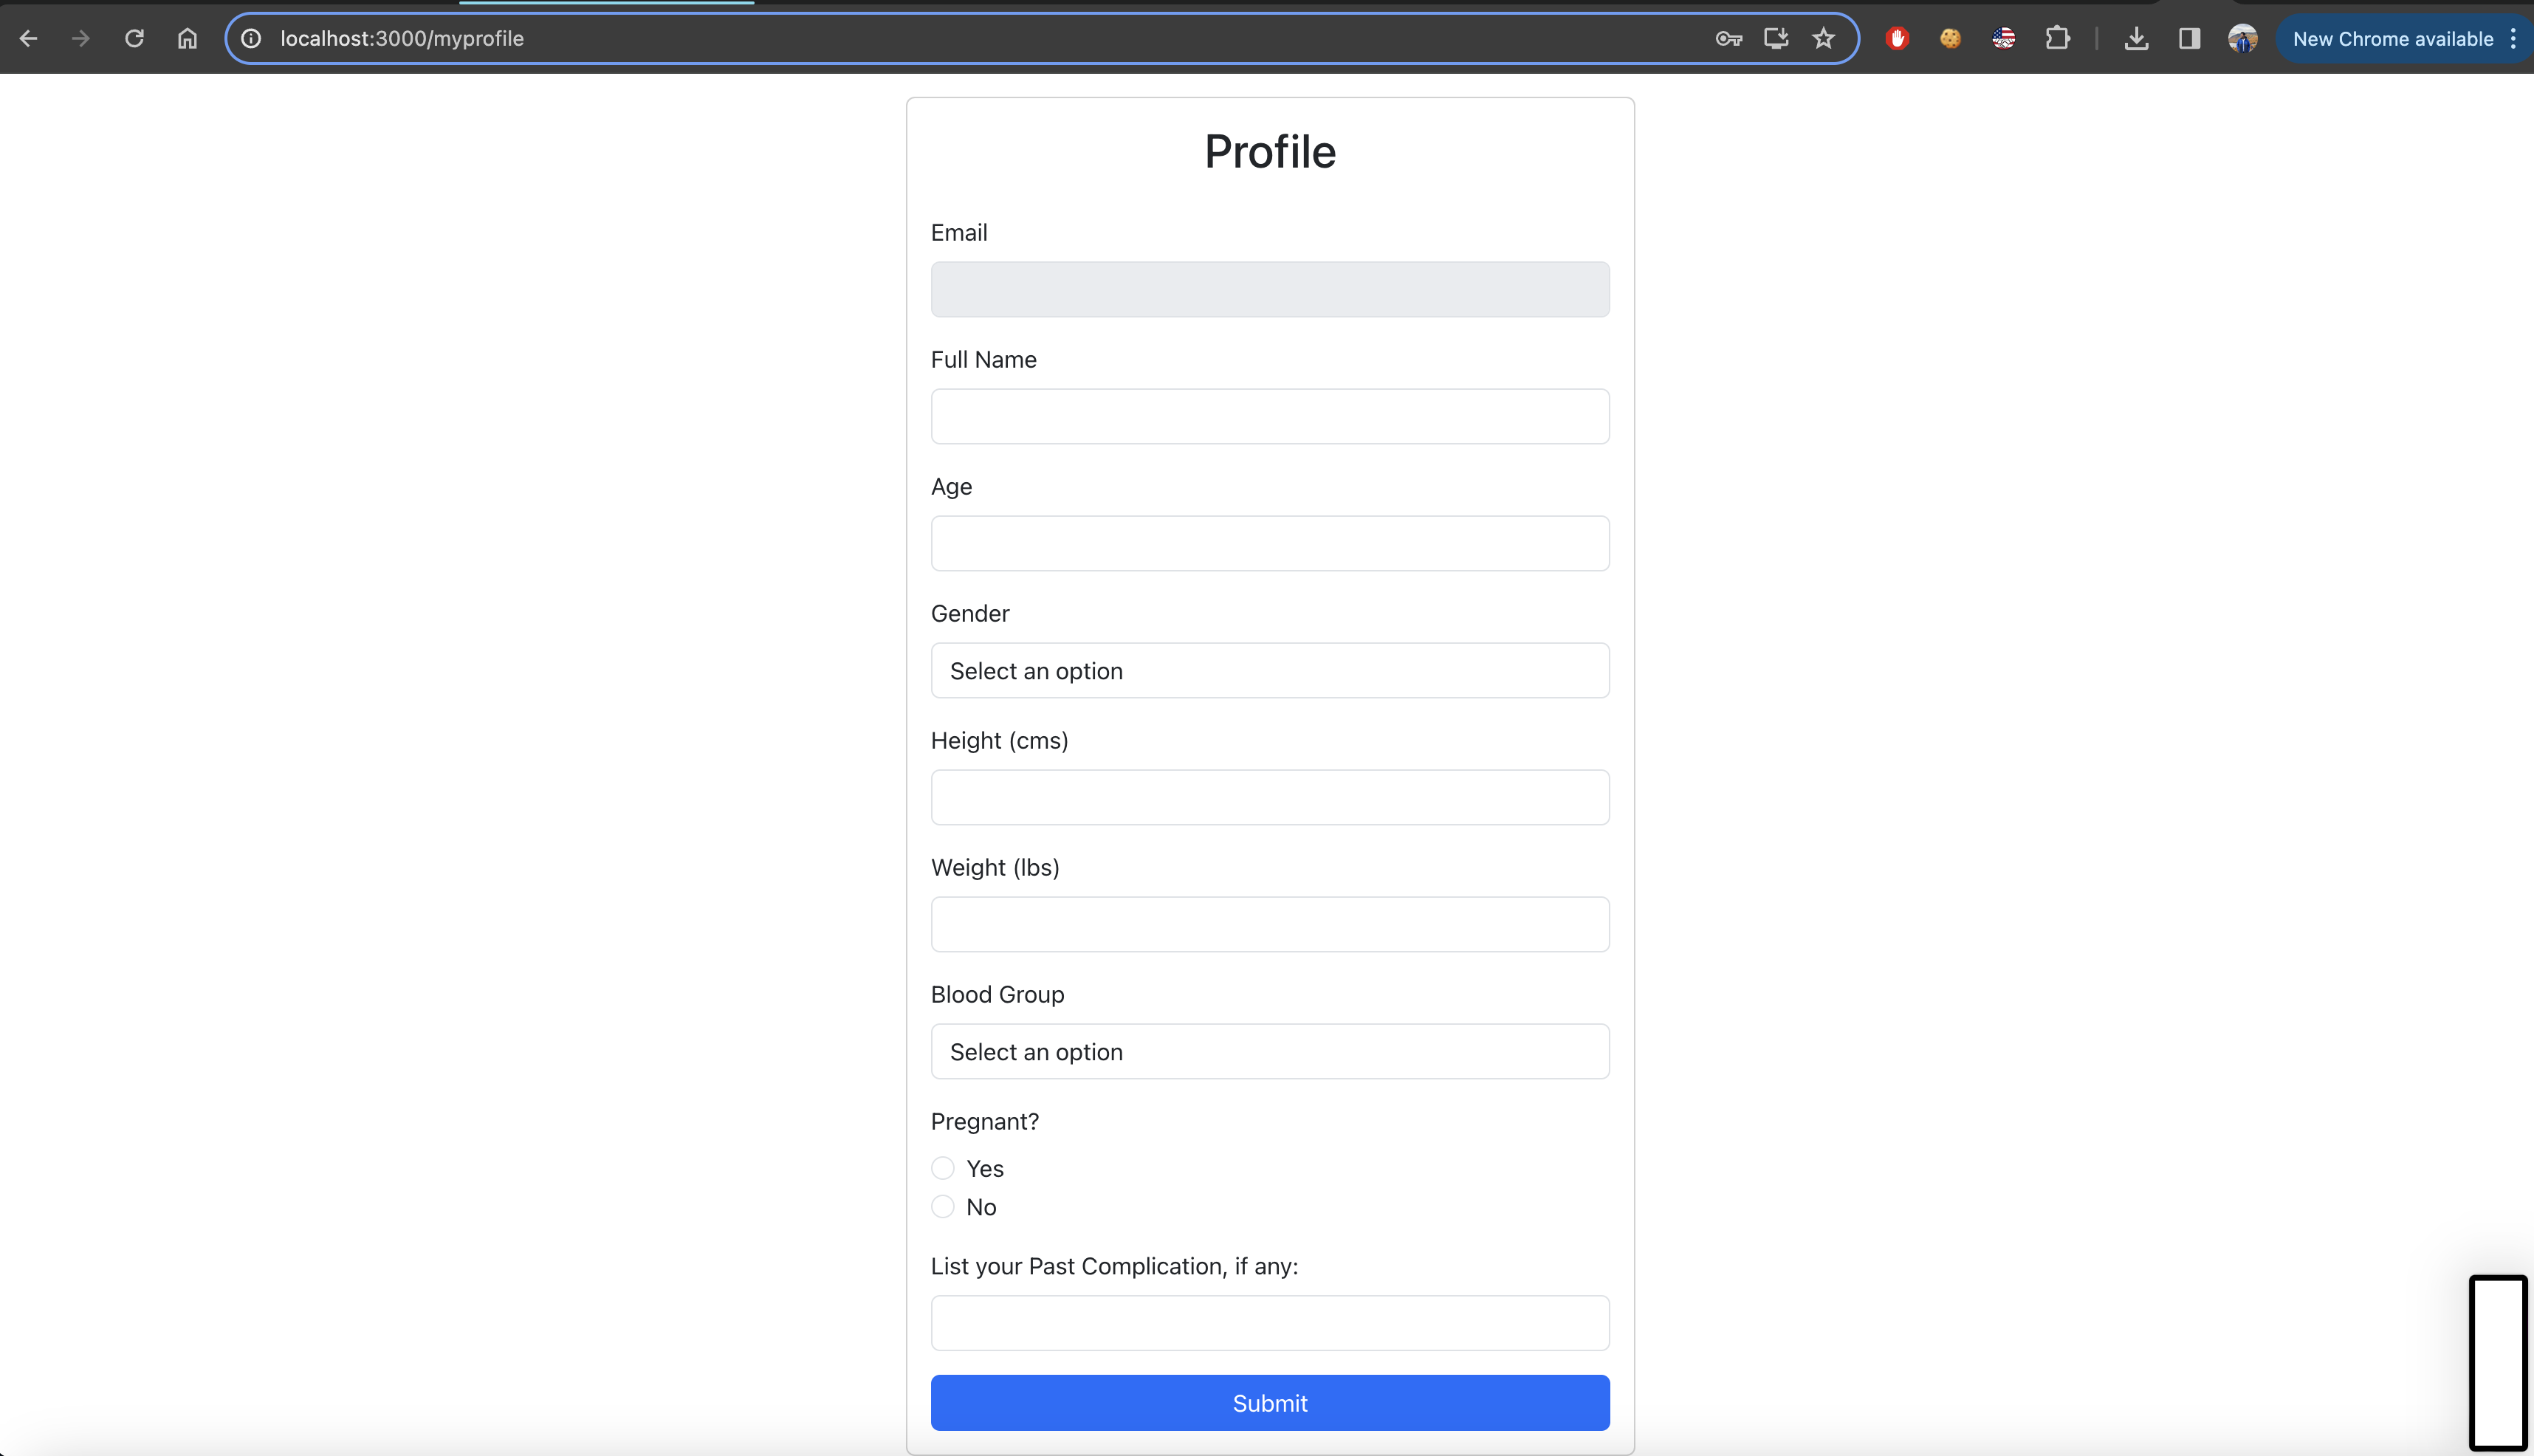Select Yes for Pregnant
This screenshot has width=2534, height=1456.
[943, 1168]
